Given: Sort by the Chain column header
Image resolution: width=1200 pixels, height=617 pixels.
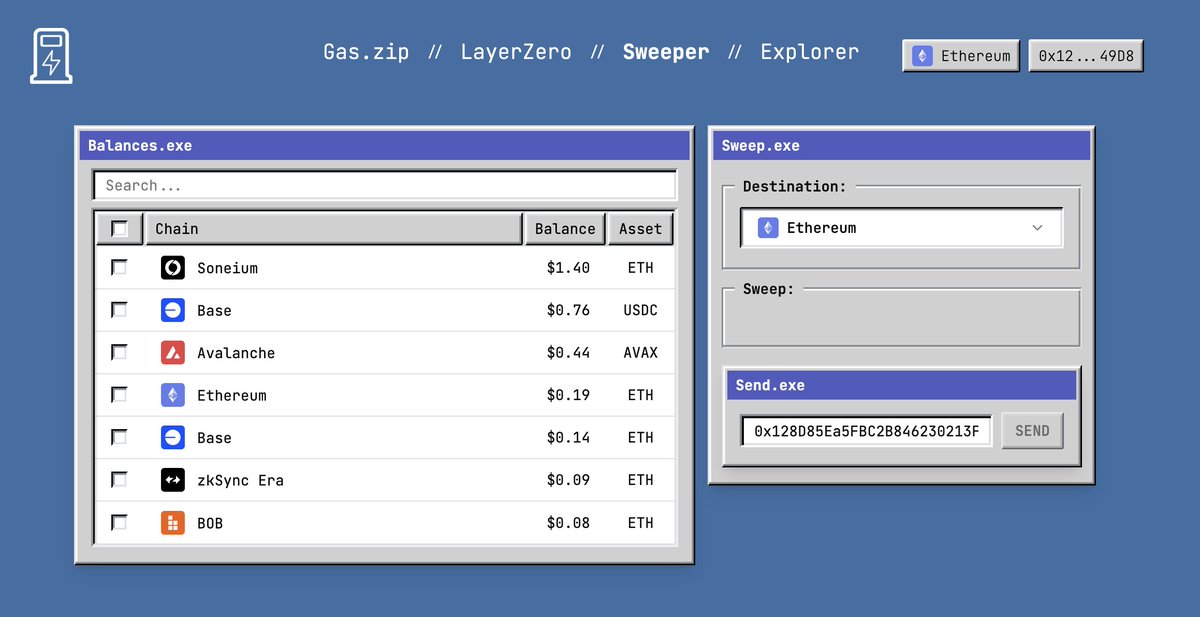Looking at the screenshot, I should coord(334,229).
